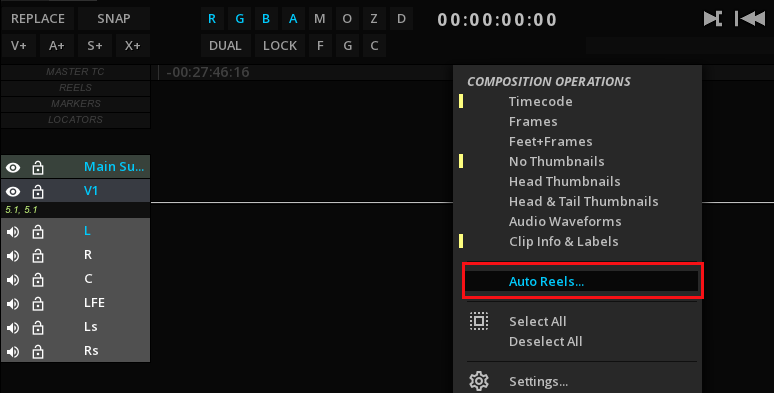Screen dimensions: 774x393
Task: Mute the C center channel speaker
Action: [x=13, y=279]
